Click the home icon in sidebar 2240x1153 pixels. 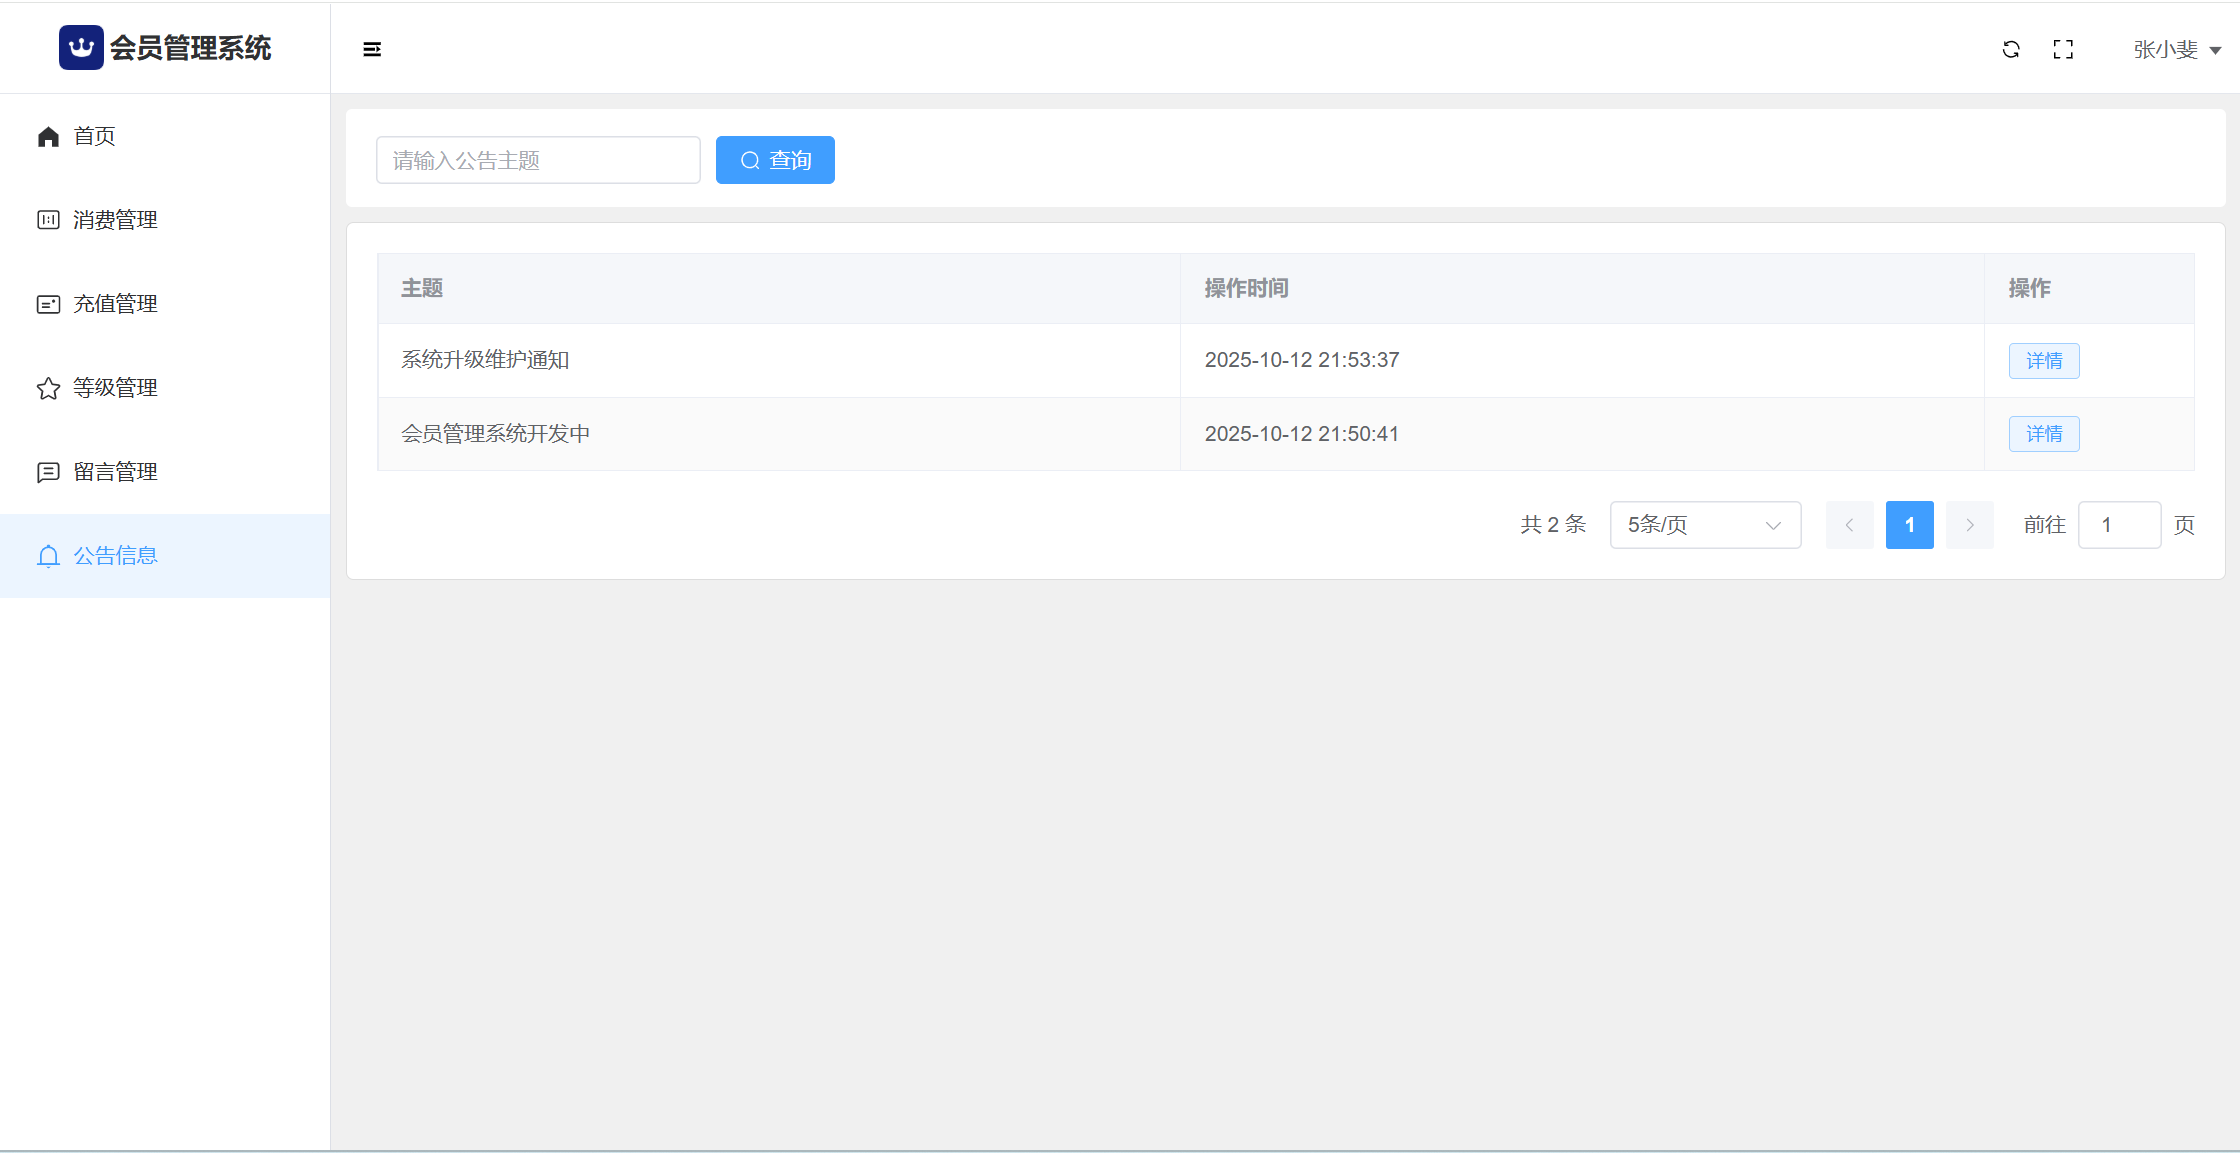point(48,136)
